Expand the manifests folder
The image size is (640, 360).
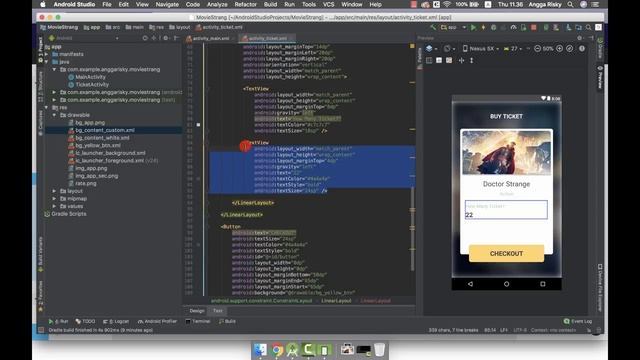click(x=47, y=54)
